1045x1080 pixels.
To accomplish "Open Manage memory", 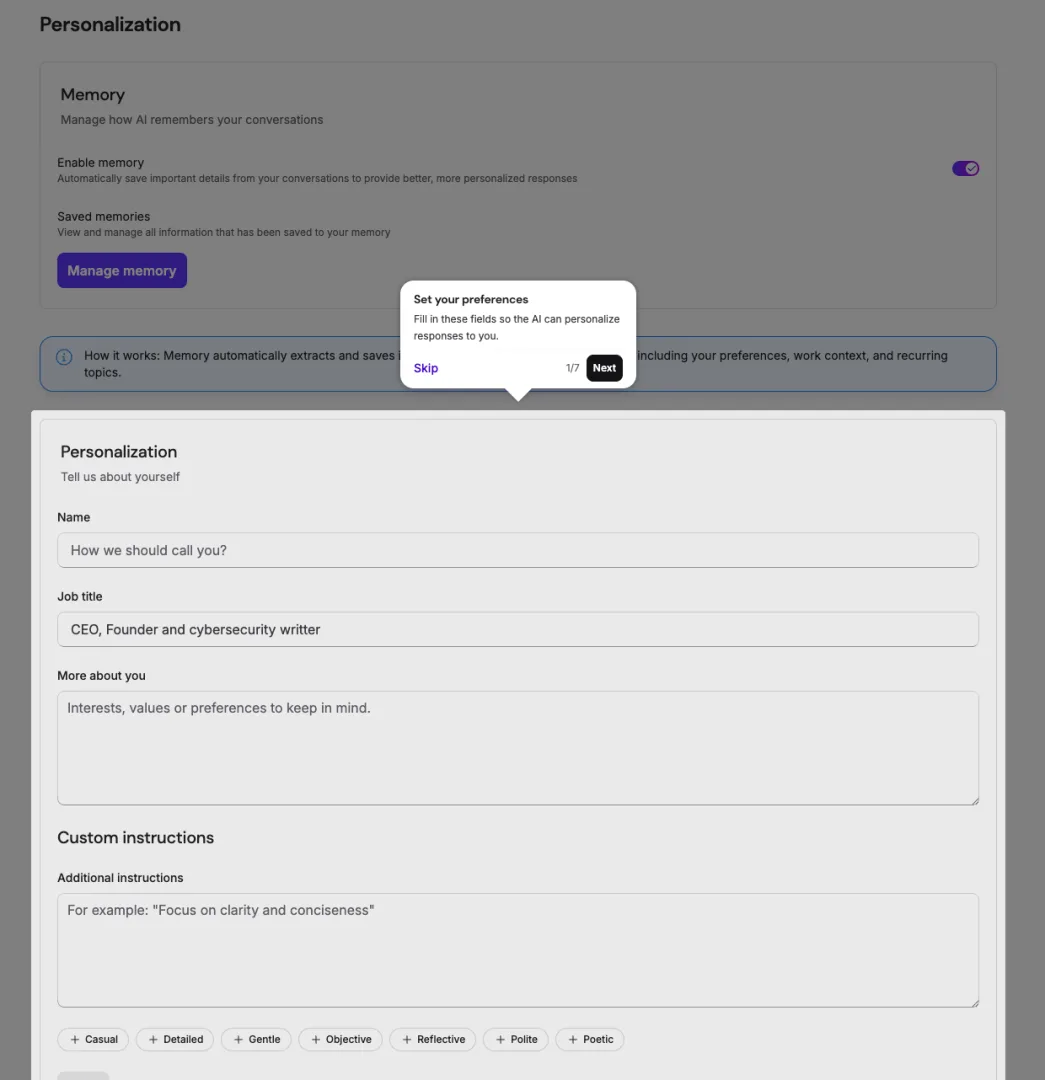I will click(x=121, y=270).
